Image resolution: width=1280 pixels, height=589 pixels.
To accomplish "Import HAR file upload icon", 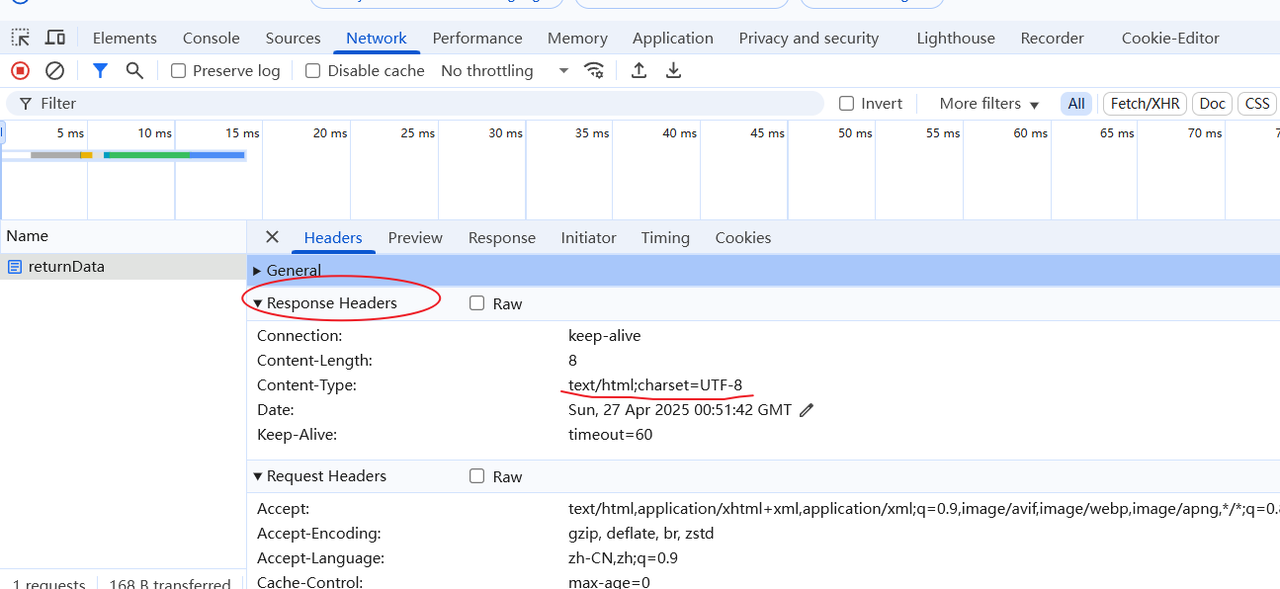I will (x=639, y=70).
